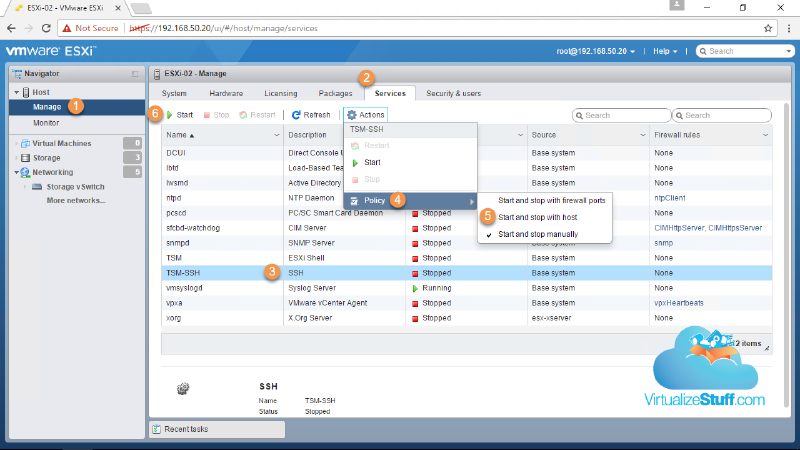Click the second services Search field

pyautogui.click(x=721, y=115)
